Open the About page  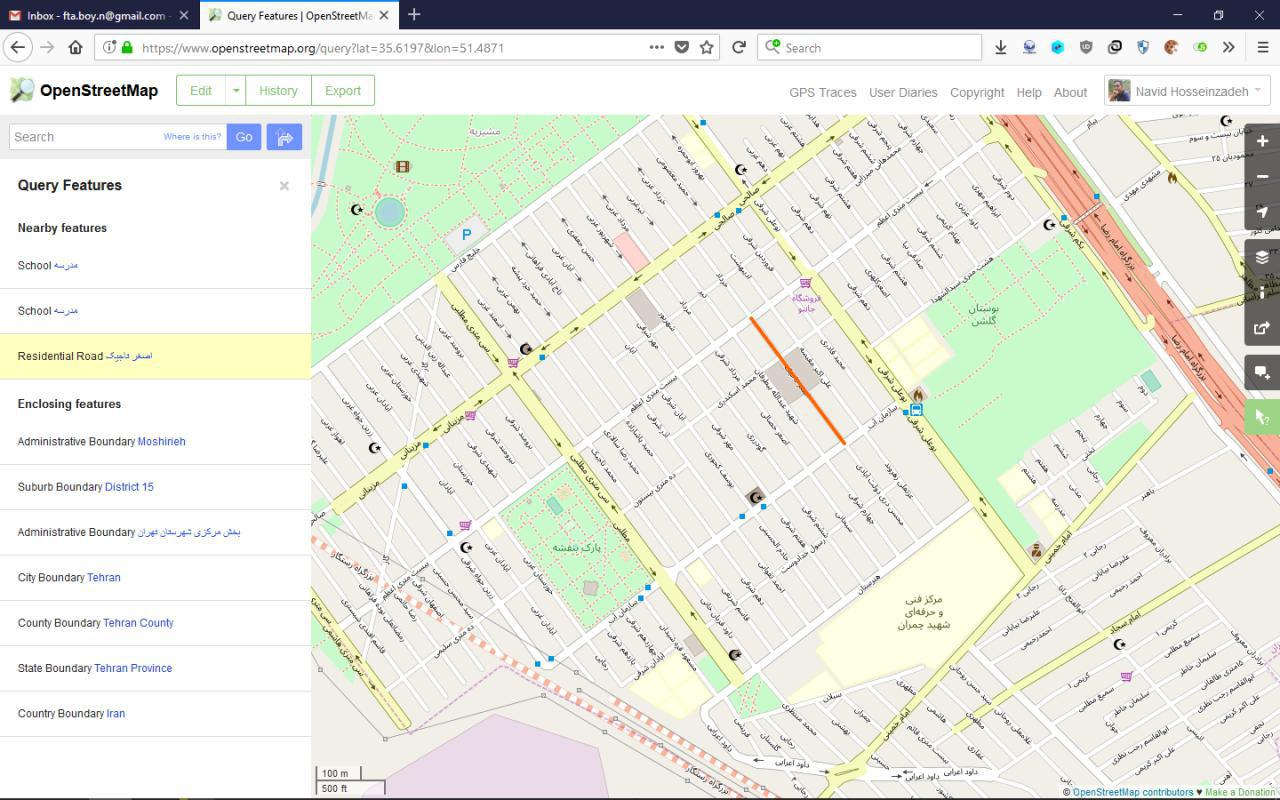tap(1070, 92)
